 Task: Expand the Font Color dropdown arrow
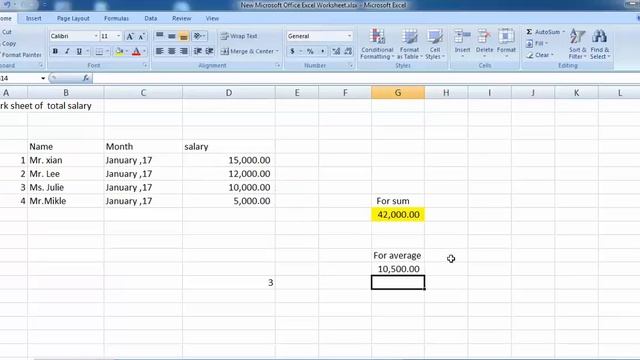144,51
